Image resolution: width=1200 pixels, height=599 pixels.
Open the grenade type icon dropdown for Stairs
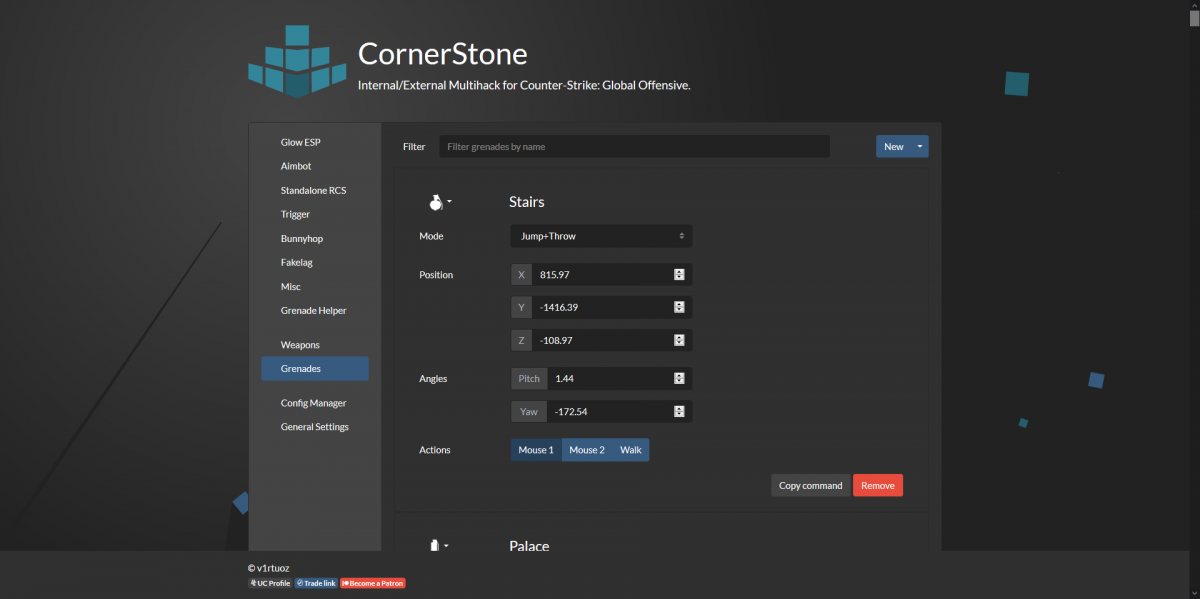coord(440,202)
